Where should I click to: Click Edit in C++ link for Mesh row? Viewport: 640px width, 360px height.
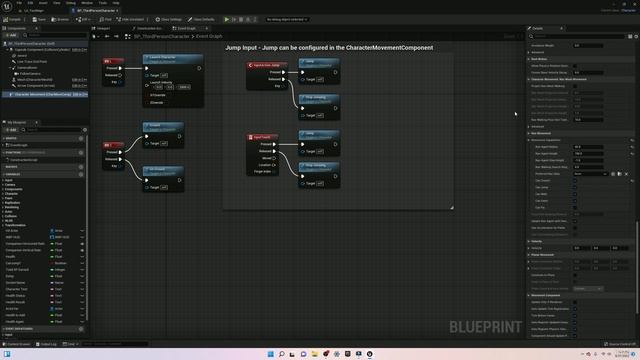(79, 80)
